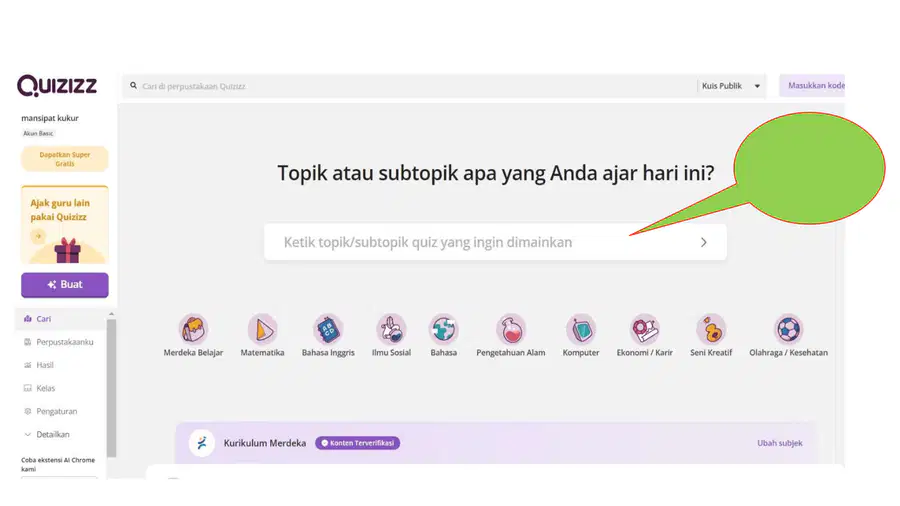The height and width of the screenshot is (506, 900).
Task: Focus the Ketik topik/subtopik quiz input field
Action: point(495,242)
